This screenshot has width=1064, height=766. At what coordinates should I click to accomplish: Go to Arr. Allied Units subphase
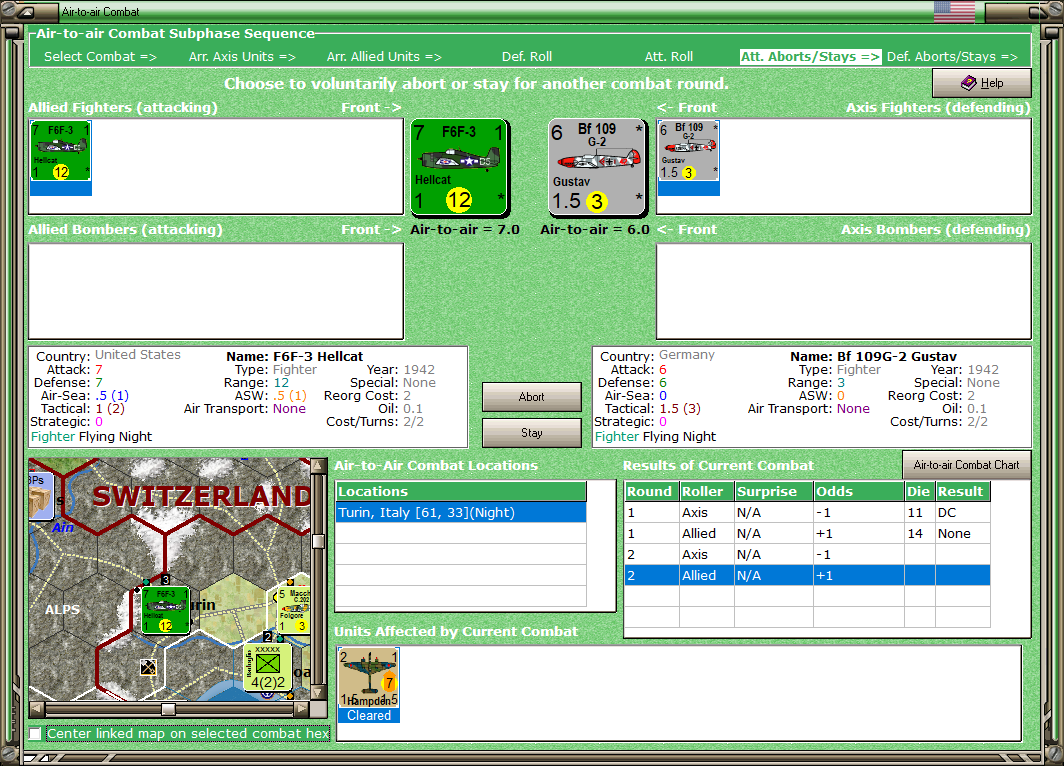[384, 57]
